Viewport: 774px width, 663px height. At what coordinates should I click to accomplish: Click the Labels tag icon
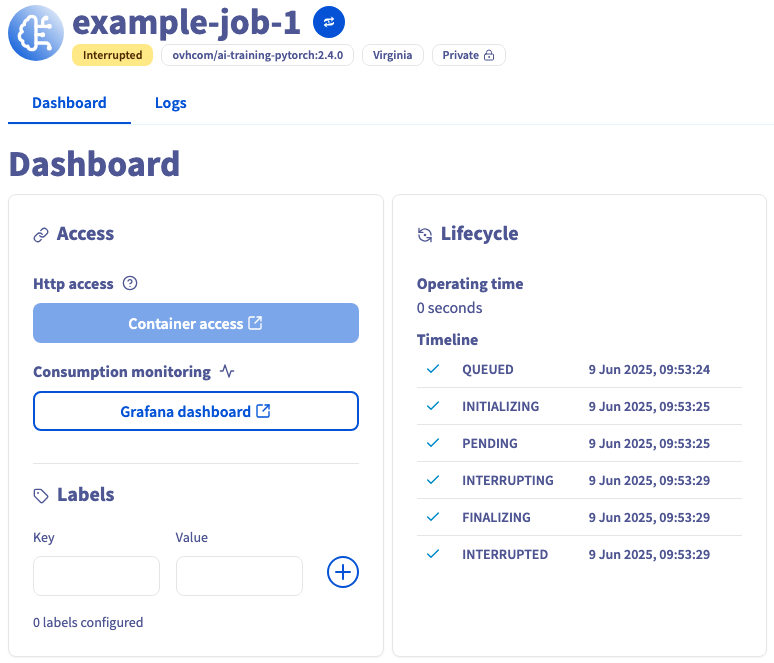pyautogui.click(x=41, y=496)
